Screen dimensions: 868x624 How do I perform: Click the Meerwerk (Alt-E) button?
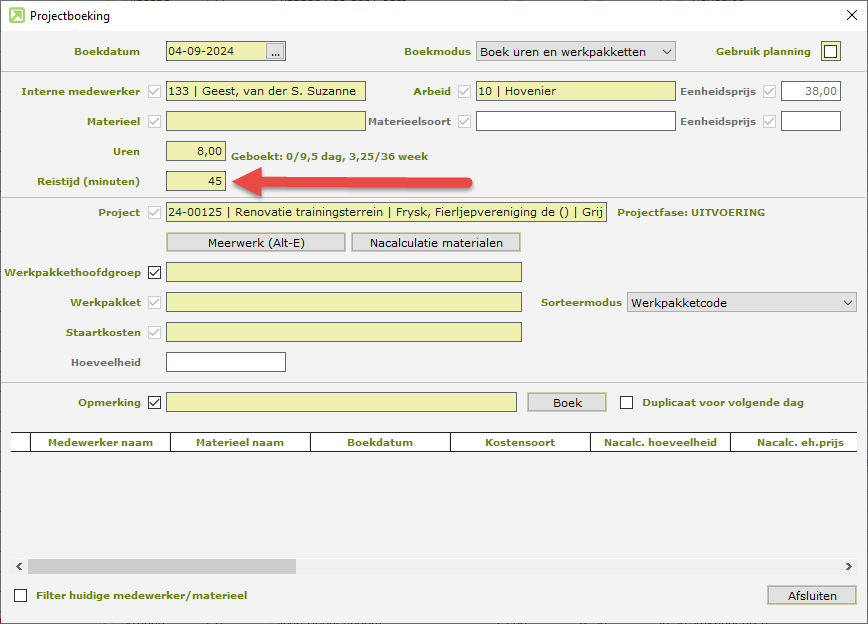[255, 242]
